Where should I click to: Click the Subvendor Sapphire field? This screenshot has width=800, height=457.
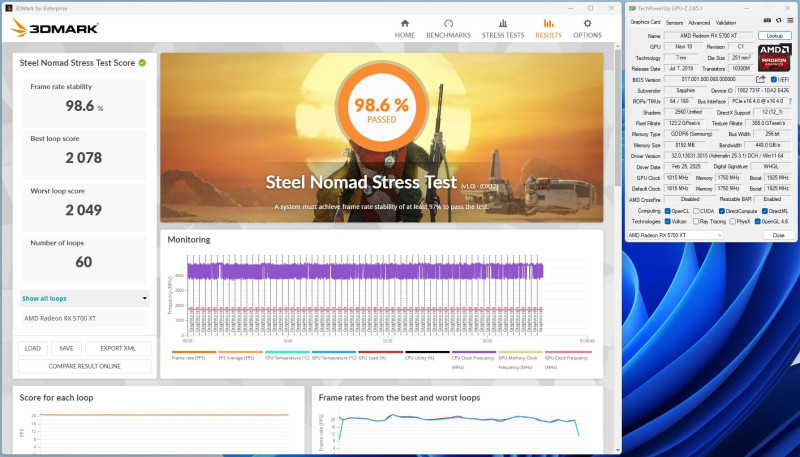coord(685,90)
